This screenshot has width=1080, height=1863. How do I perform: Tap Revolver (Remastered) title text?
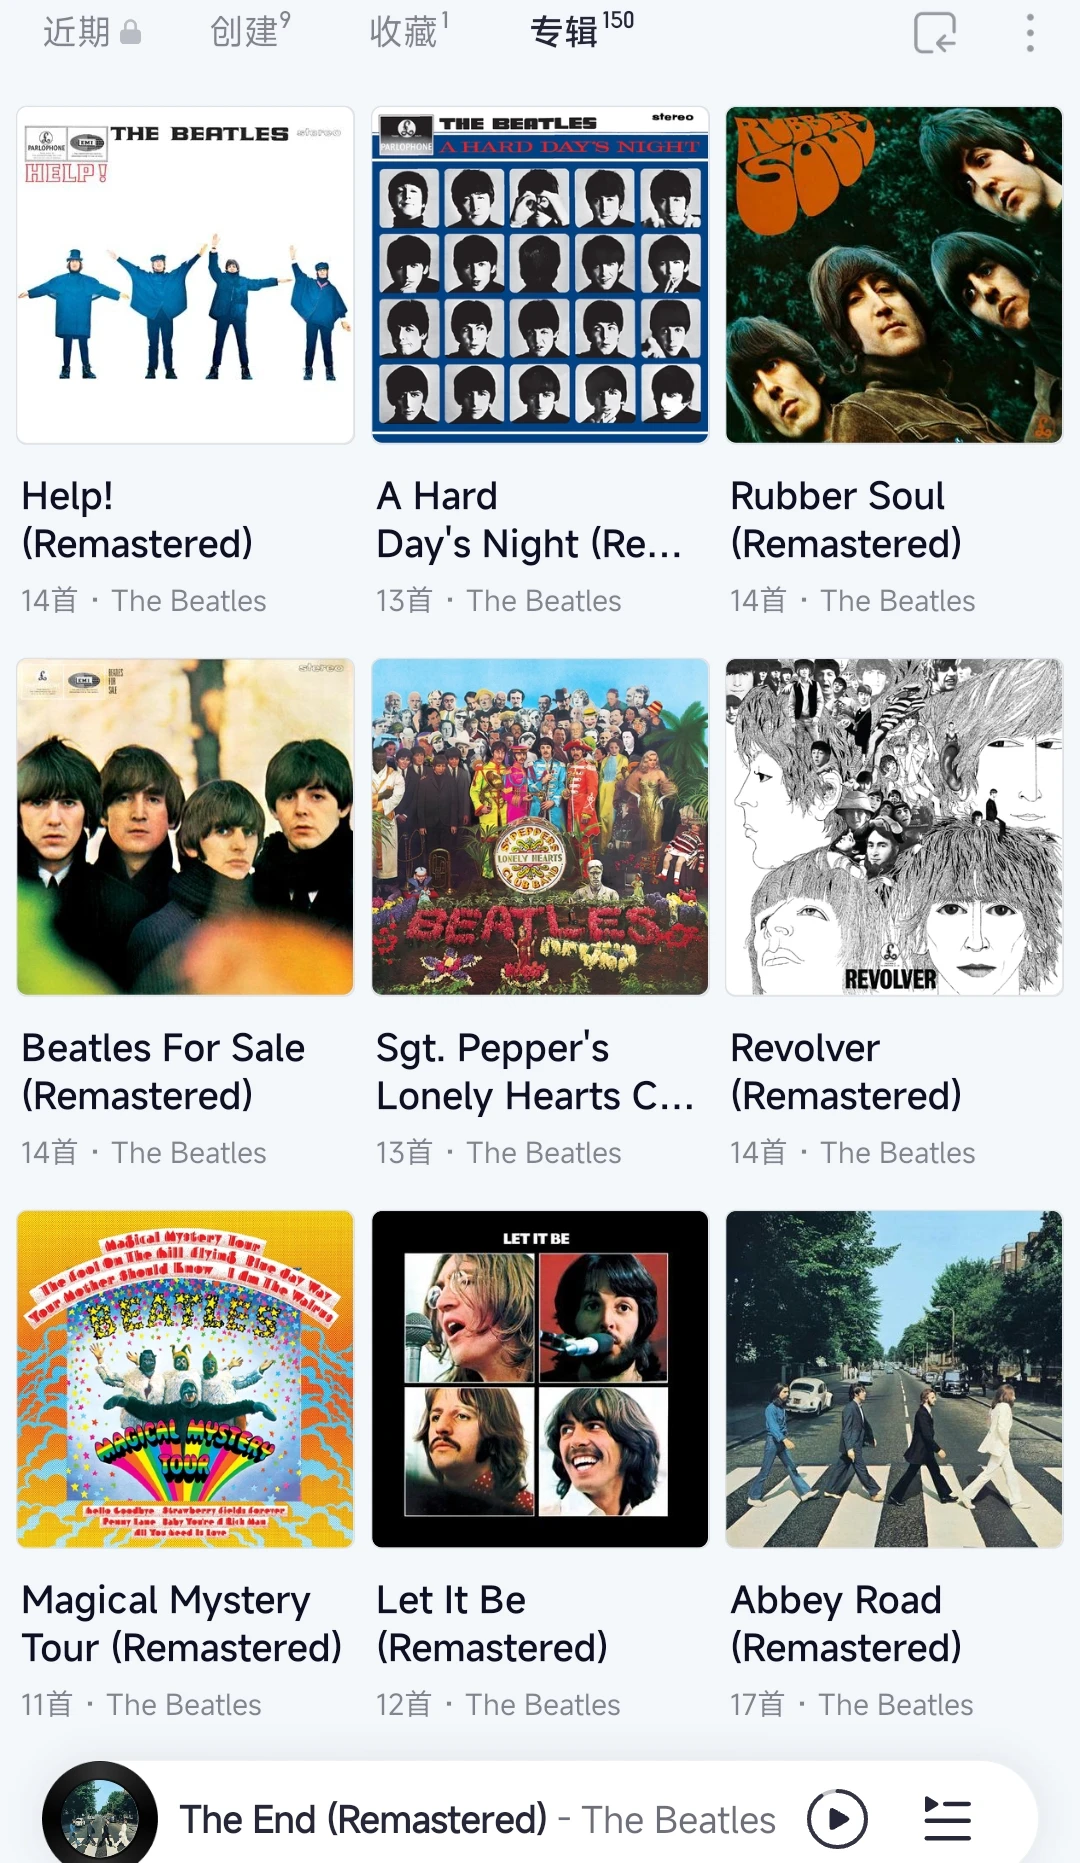coord(845,1071)
